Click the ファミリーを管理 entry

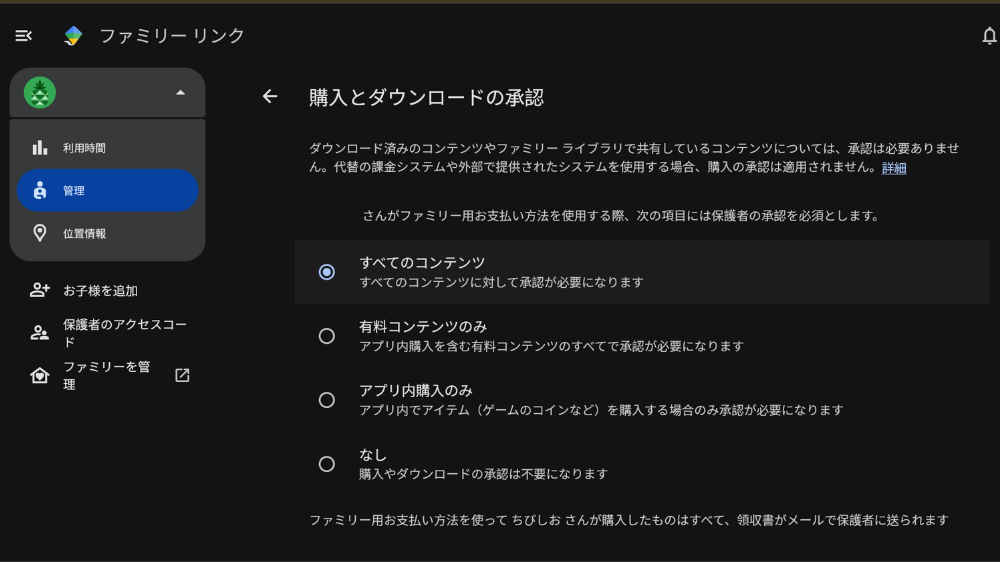tap(108, 375)
